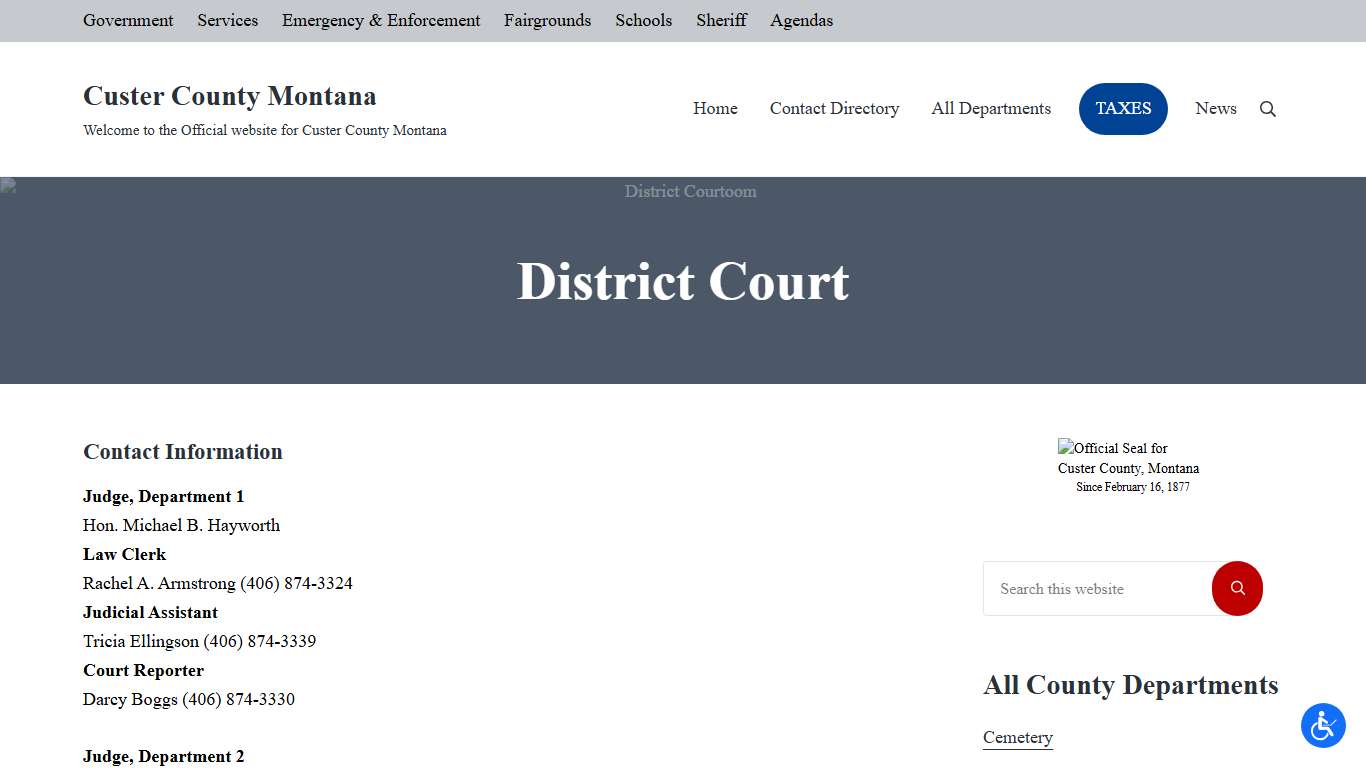Open the News section
Screen dimensions: 1366x768
click(x=1216, y=109)
